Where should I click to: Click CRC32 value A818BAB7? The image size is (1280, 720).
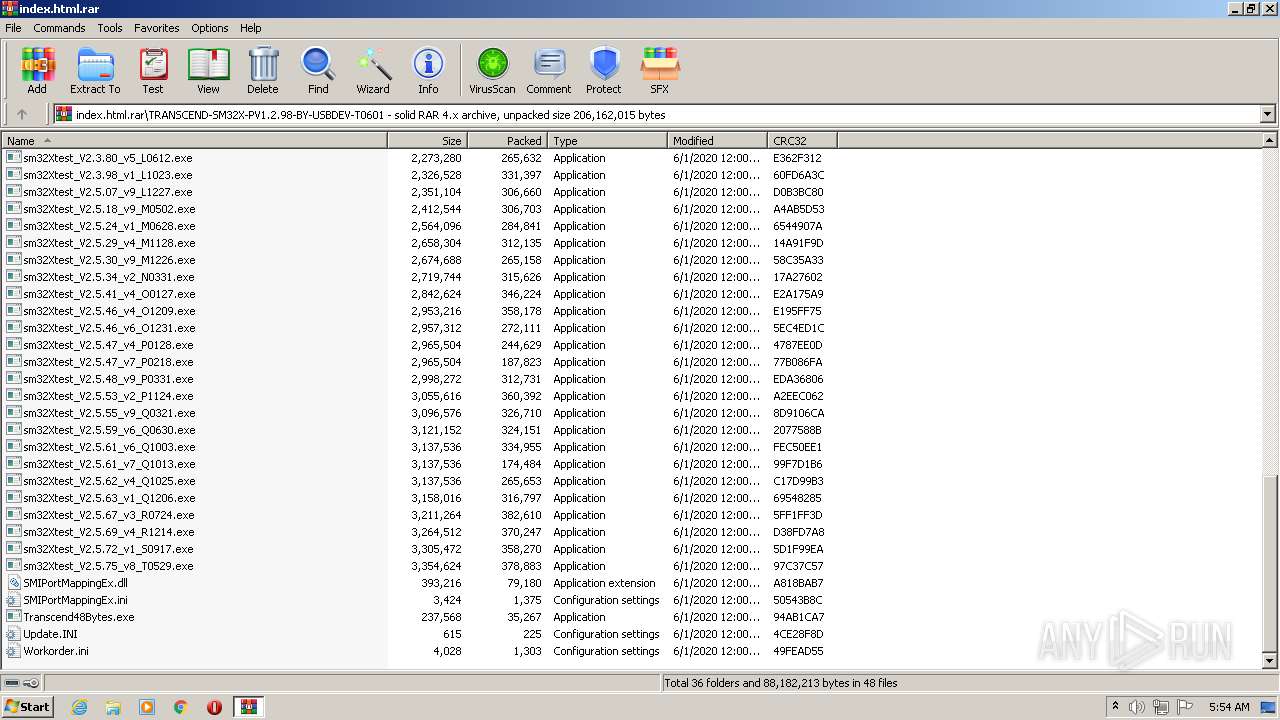click(798, 583)
